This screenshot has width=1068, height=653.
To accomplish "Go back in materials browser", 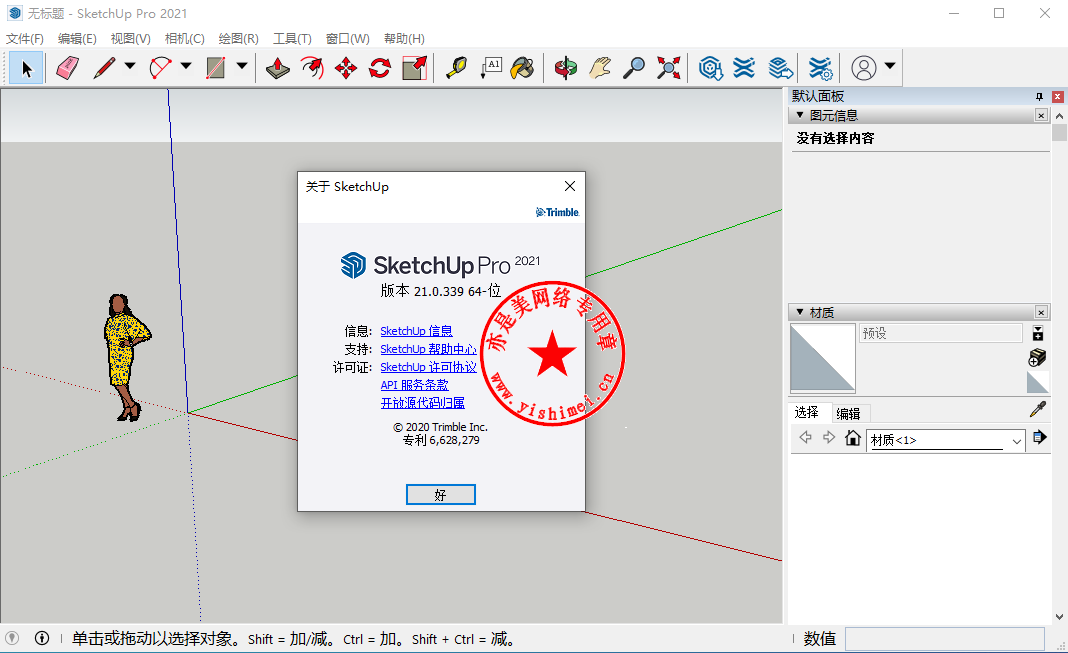I will pos(805,438).
